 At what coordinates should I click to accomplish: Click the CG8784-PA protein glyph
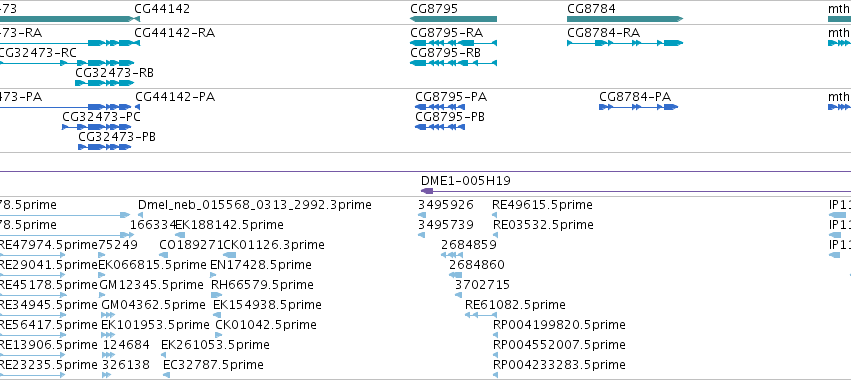638,107
